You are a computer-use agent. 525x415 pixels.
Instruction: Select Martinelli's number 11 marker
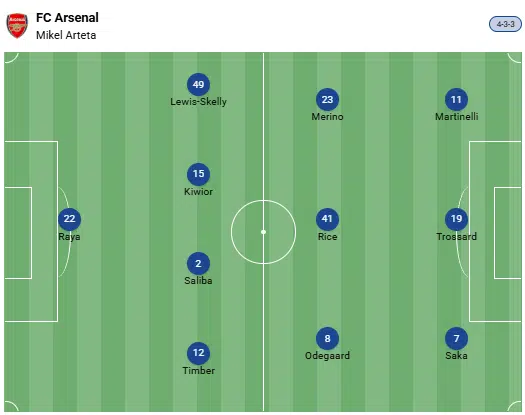[456, 99]
